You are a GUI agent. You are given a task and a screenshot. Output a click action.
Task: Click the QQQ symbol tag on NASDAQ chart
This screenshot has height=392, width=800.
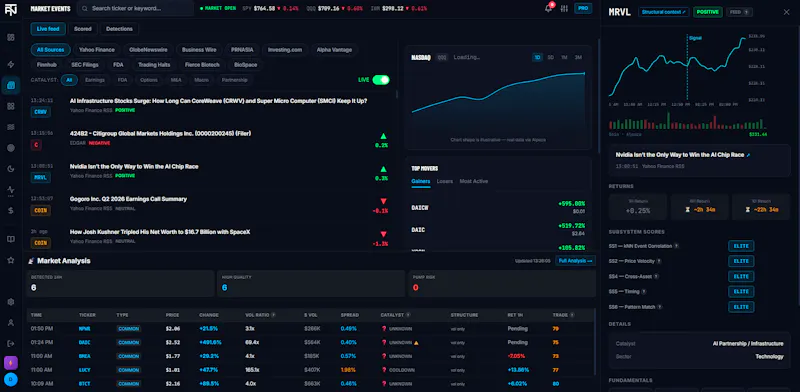(x=442, y=58)
